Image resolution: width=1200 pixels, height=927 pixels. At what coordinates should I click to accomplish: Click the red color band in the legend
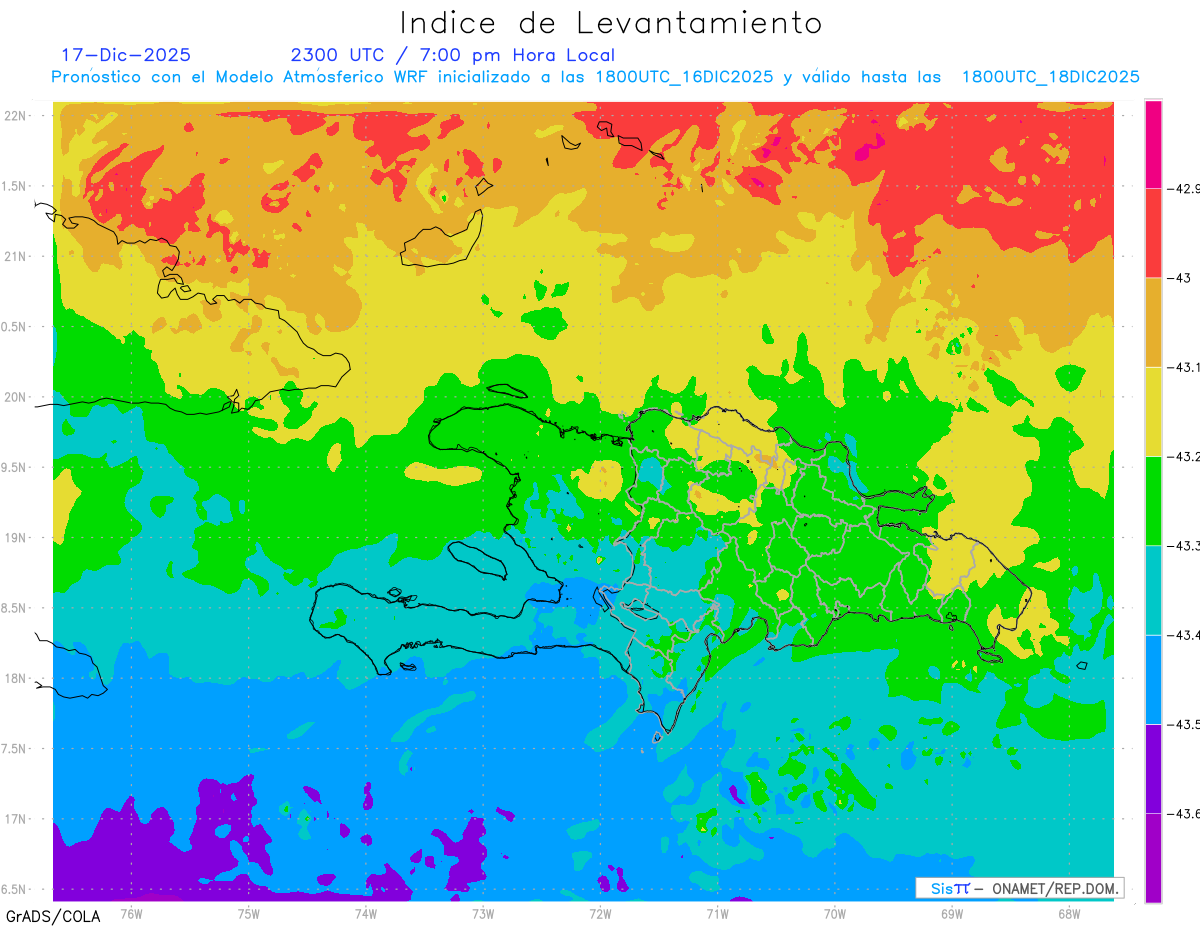pyautogui.click(x=1153, y=232)
